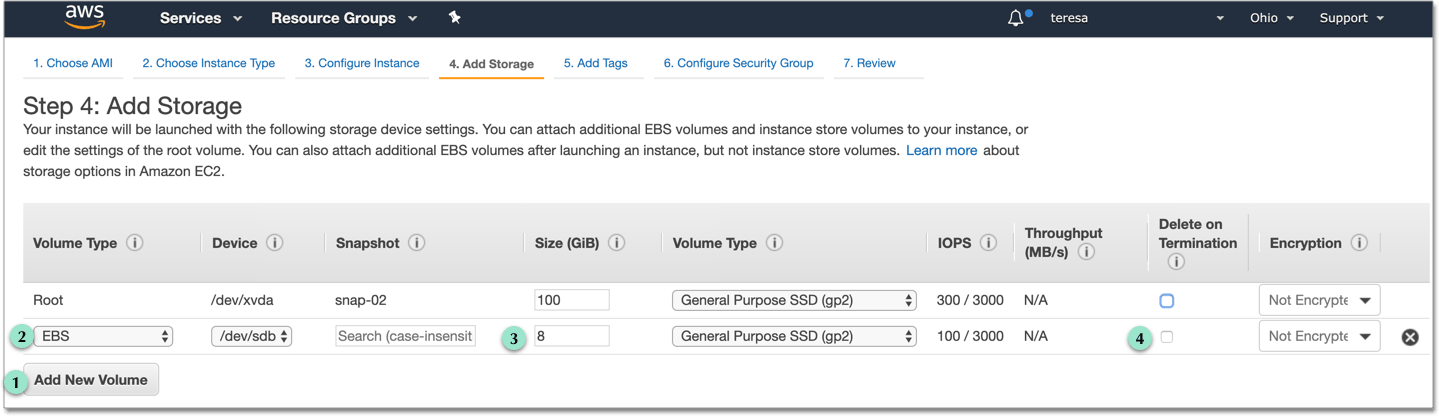Open EBS row General Purpose SSD dropdown
The image size is (1439, 416).
pos(794,336)
